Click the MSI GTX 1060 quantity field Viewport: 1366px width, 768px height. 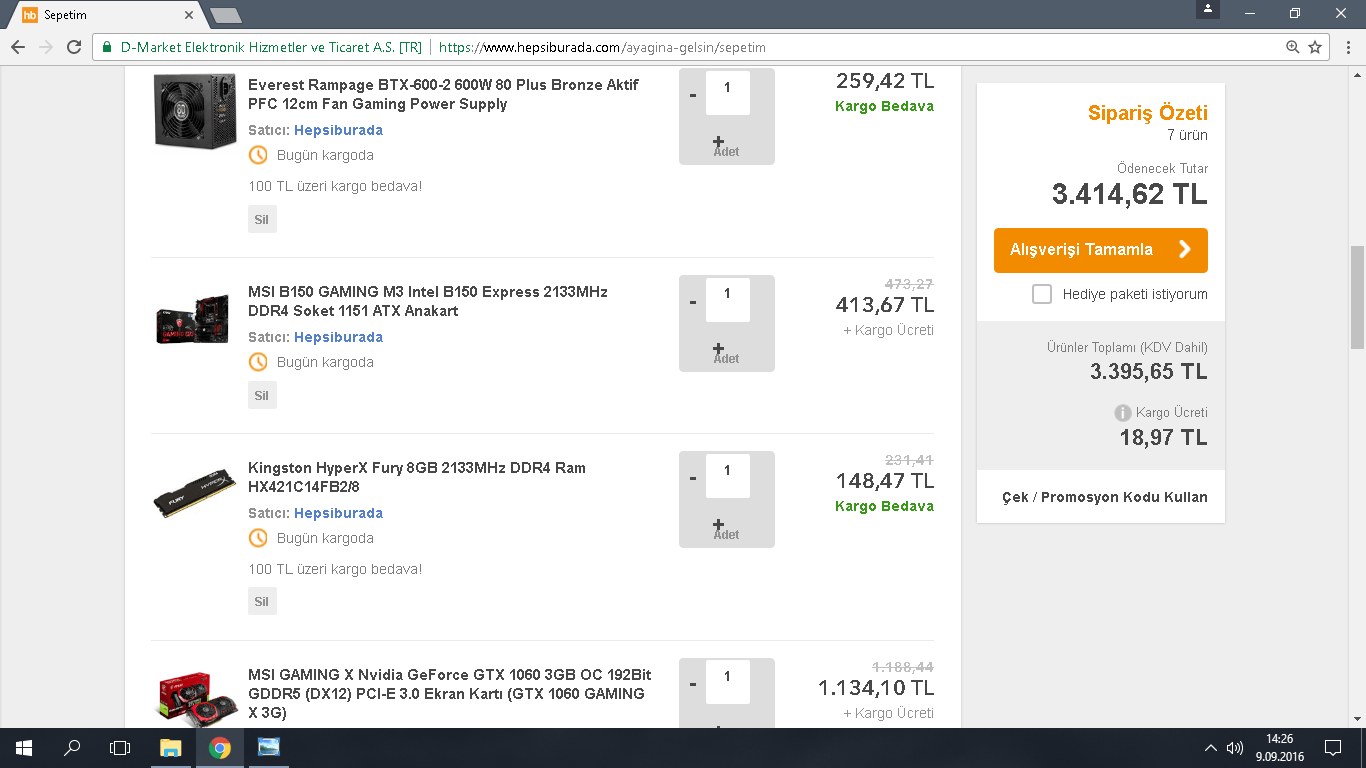coord(728,682)
